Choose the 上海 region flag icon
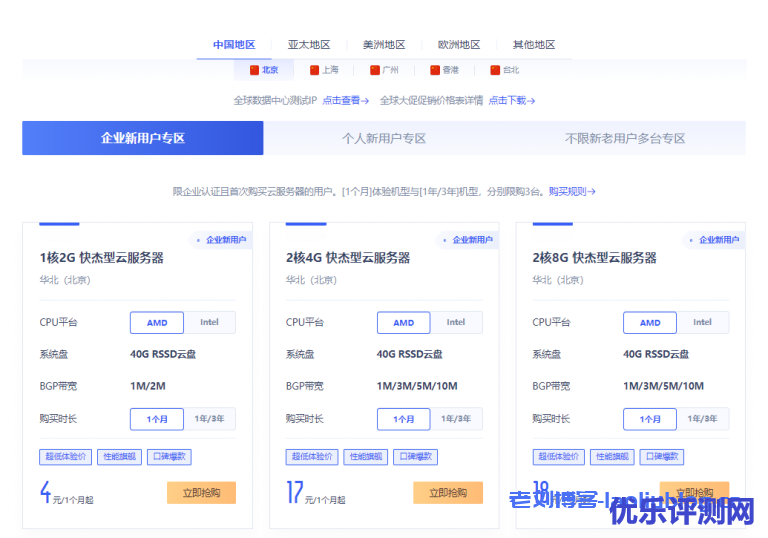This screenshot has height=538, width=768. tap(314, 70)
